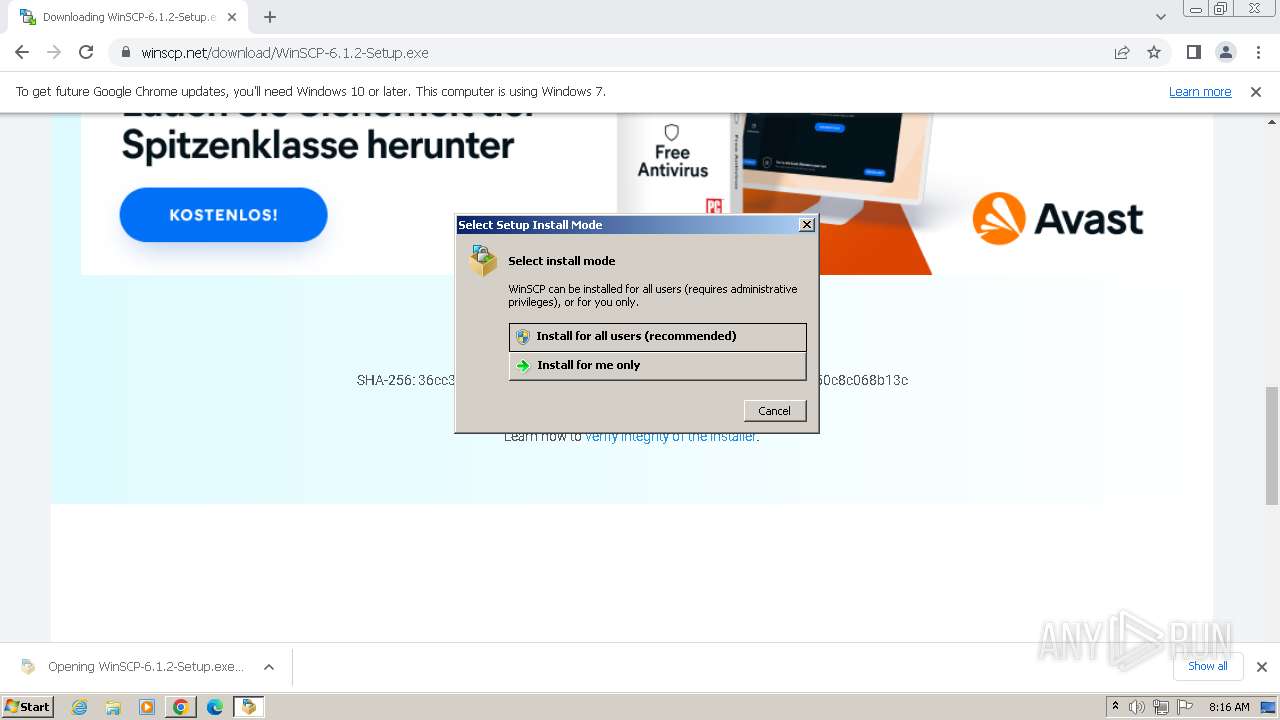Expand the download item options chevron

[x=269, y=667]
